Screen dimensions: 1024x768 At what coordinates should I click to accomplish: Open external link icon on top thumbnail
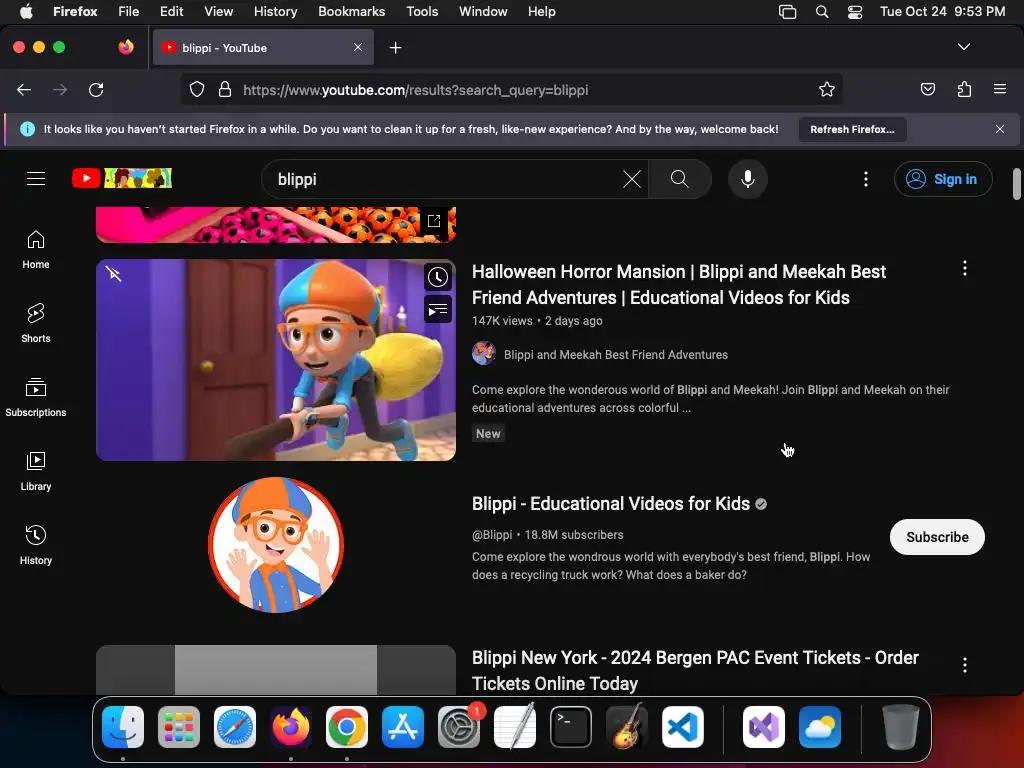point(434,221)
